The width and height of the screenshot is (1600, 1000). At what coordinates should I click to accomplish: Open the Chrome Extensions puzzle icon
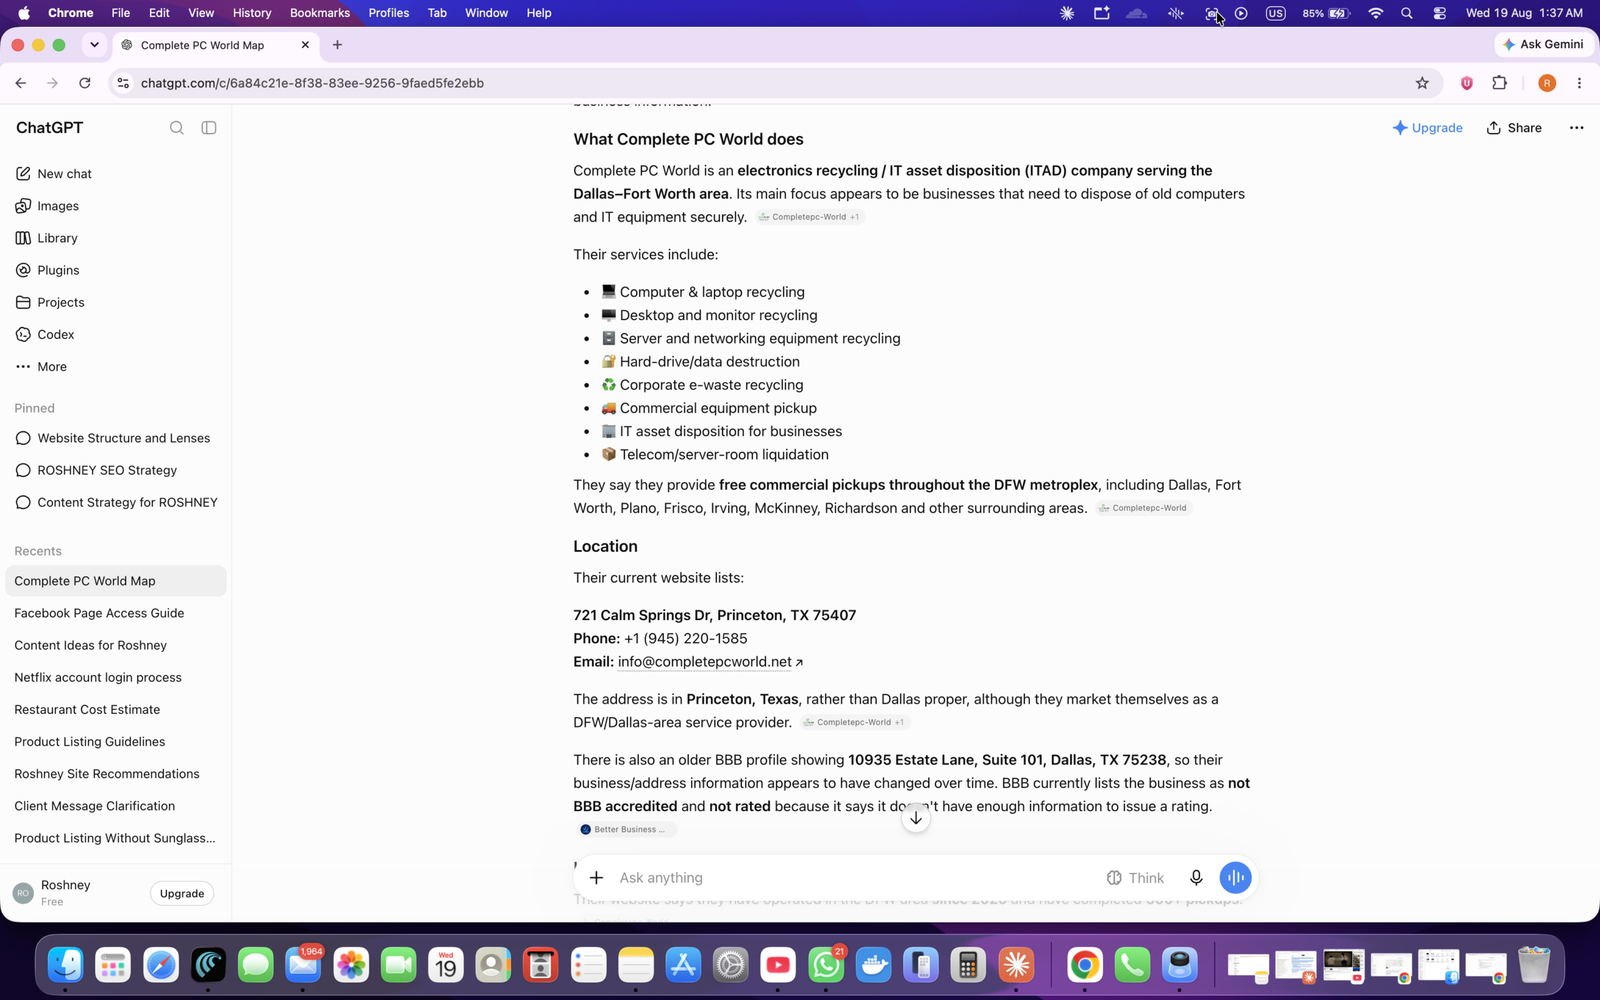pos(1499,83)
